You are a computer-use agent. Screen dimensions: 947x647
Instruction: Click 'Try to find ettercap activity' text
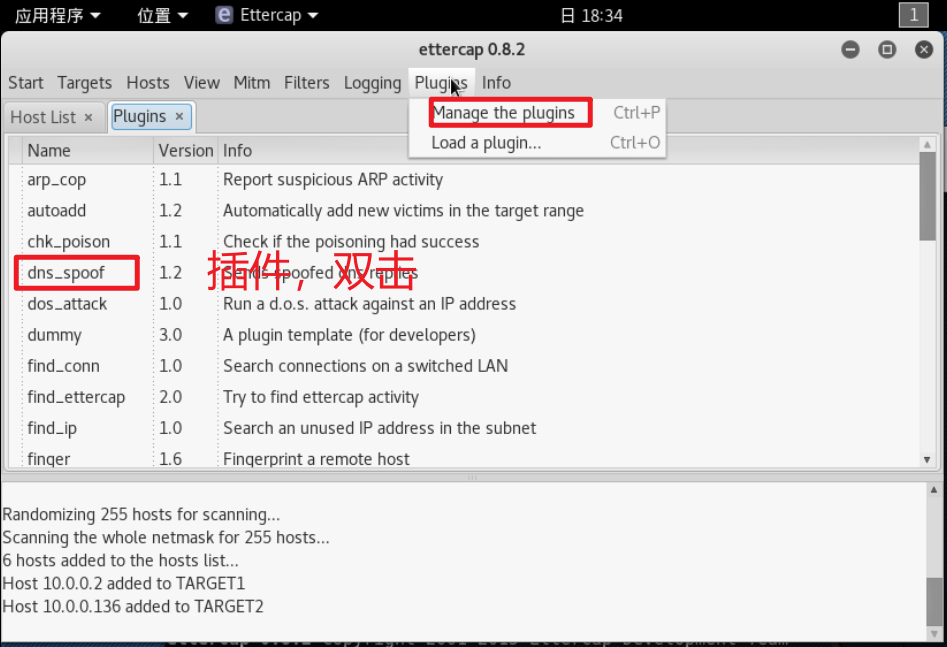(321, 398)
